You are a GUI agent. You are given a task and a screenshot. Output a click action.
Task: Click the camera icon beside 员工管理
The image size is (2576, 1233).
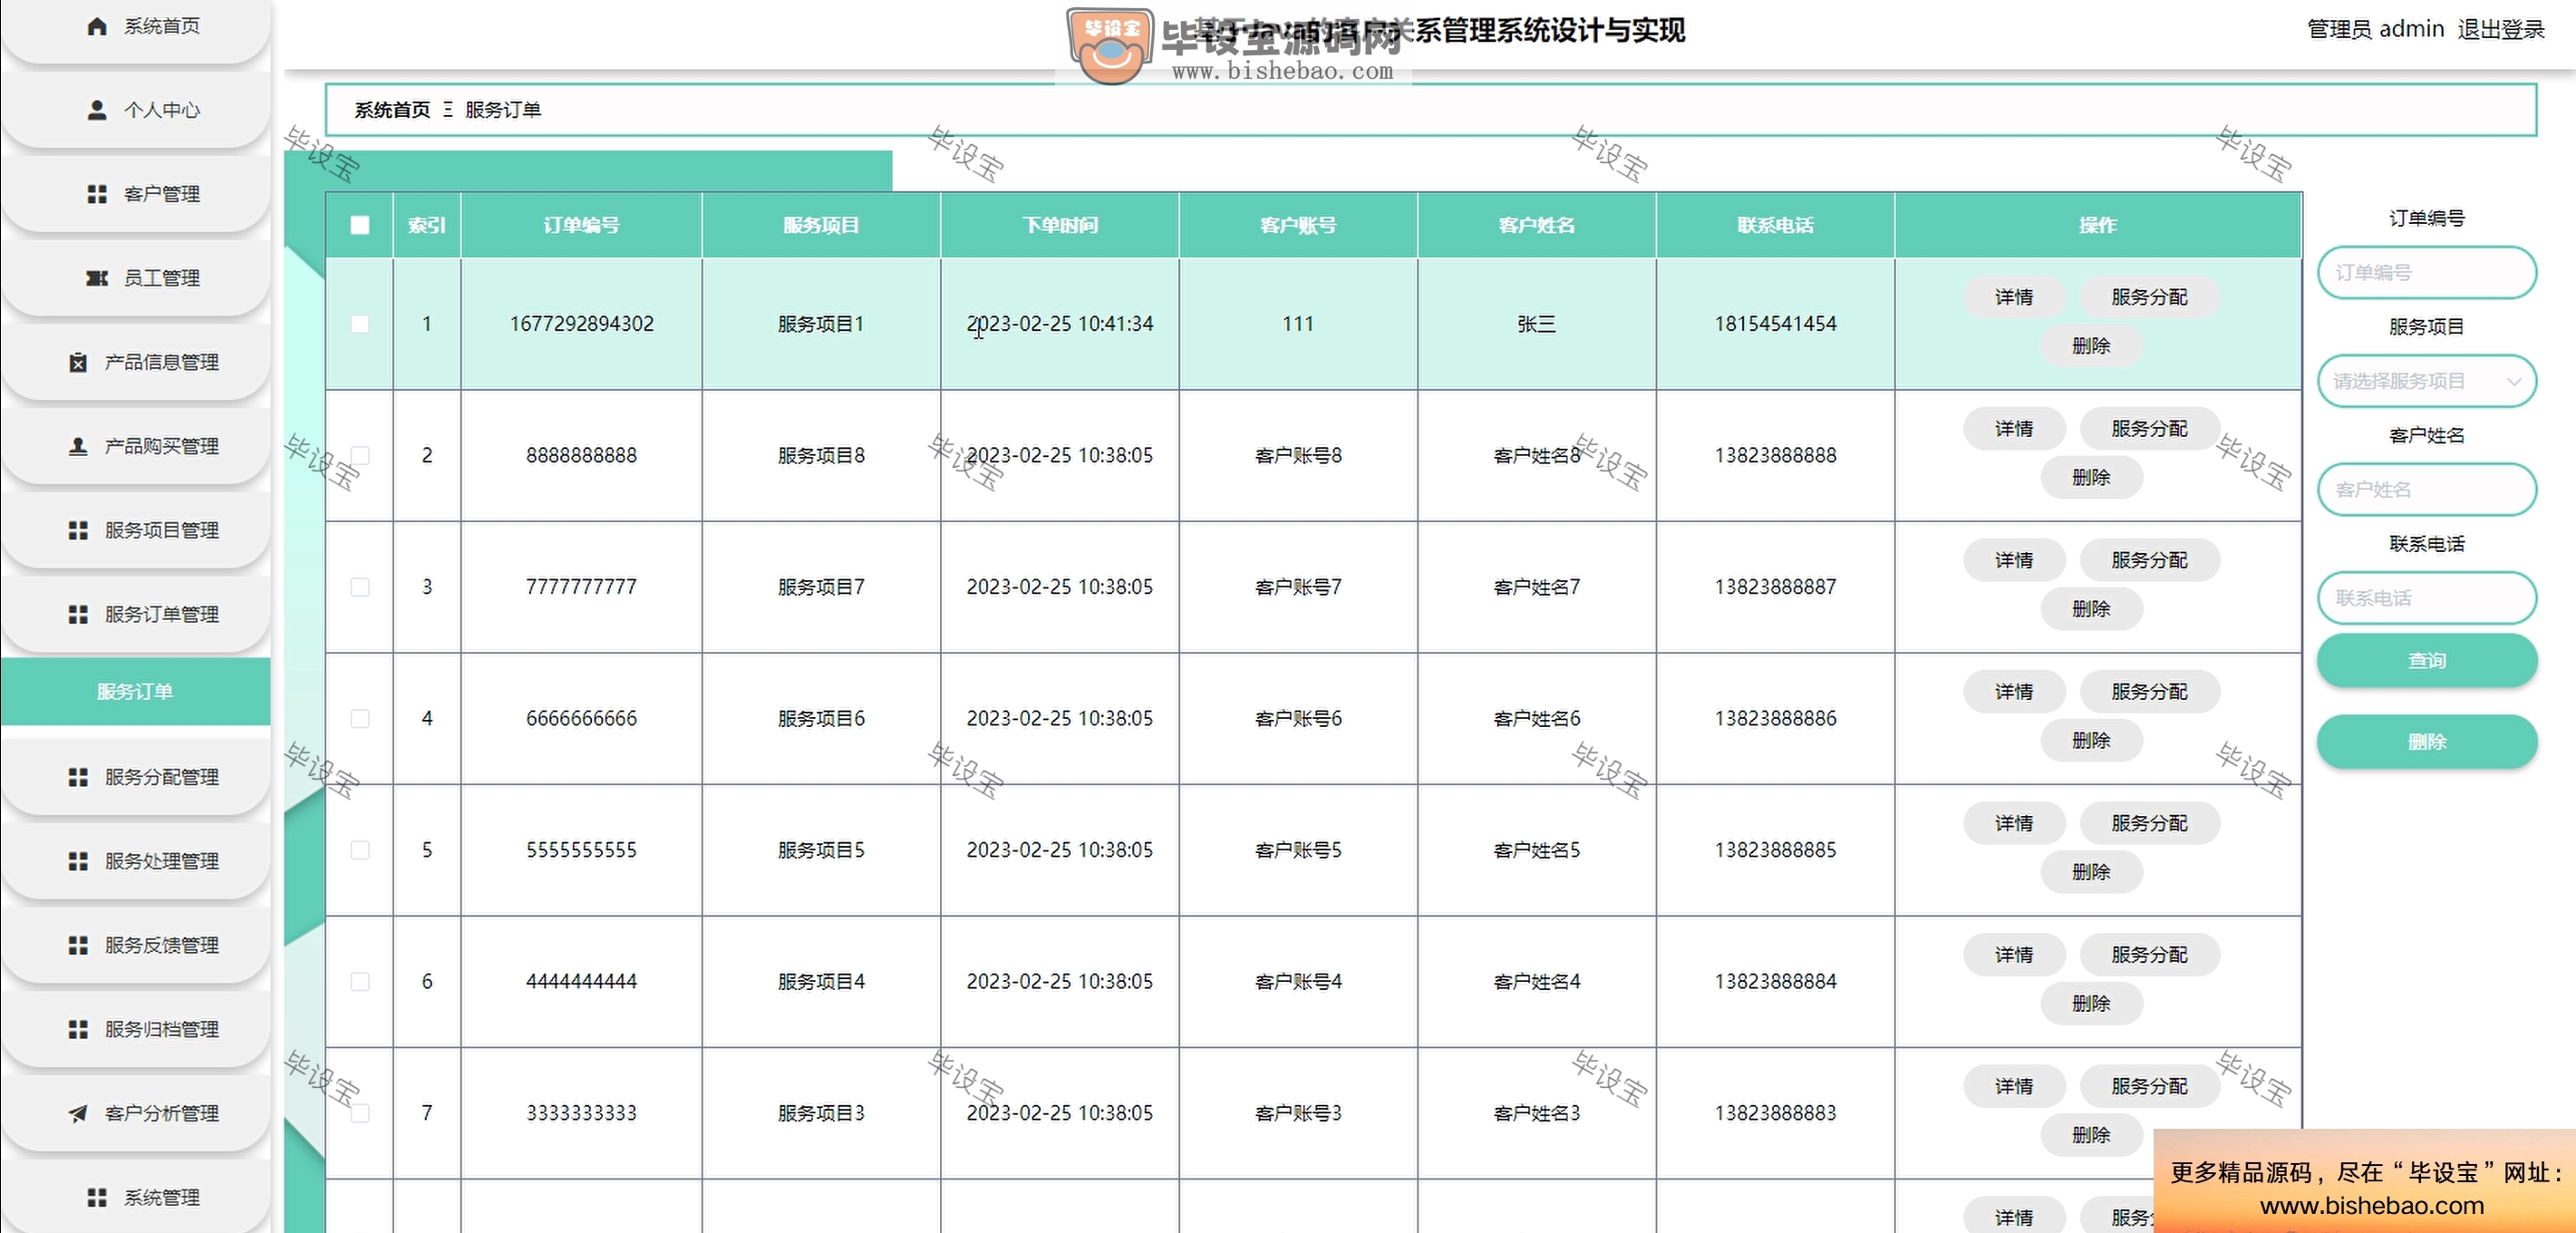pos(96,278)
